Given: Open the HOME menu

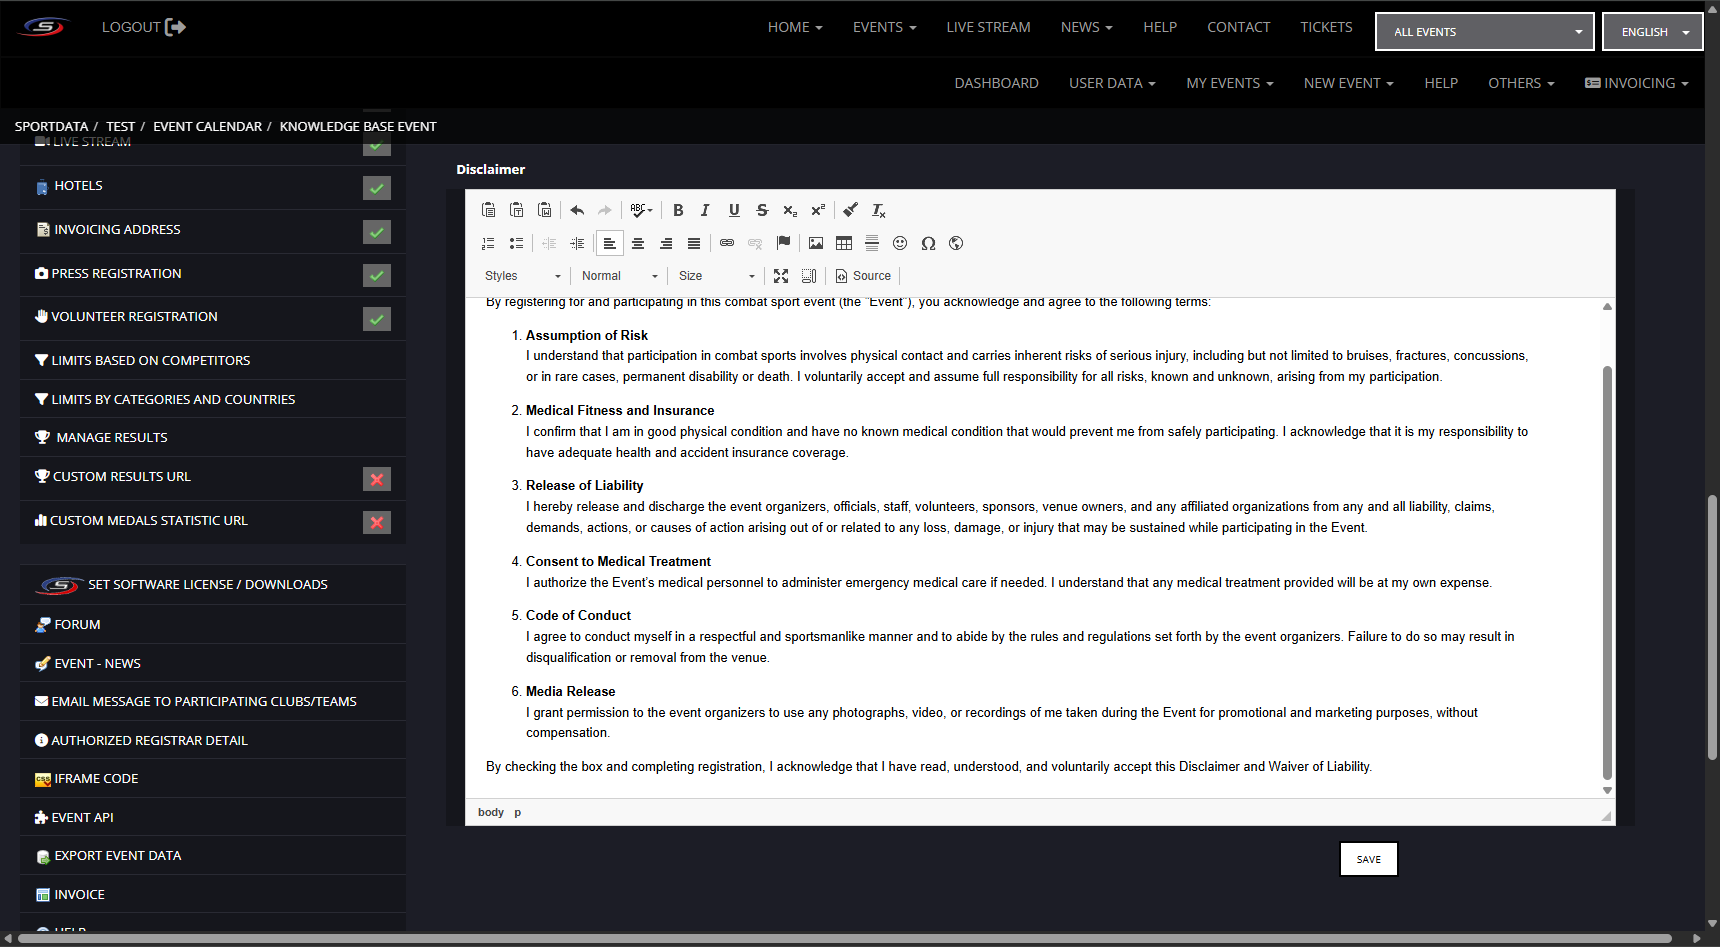Looking at the screenshot, I should 795,27.
